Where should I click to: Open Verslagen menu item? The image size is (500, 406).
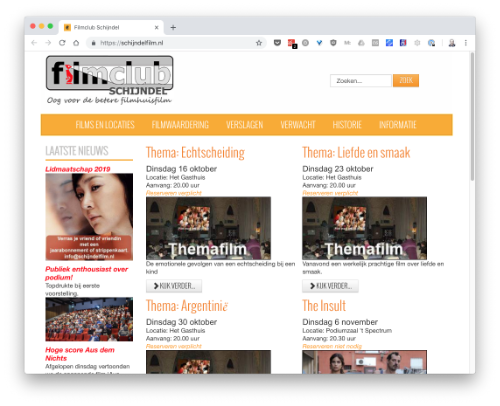[244, 125]
